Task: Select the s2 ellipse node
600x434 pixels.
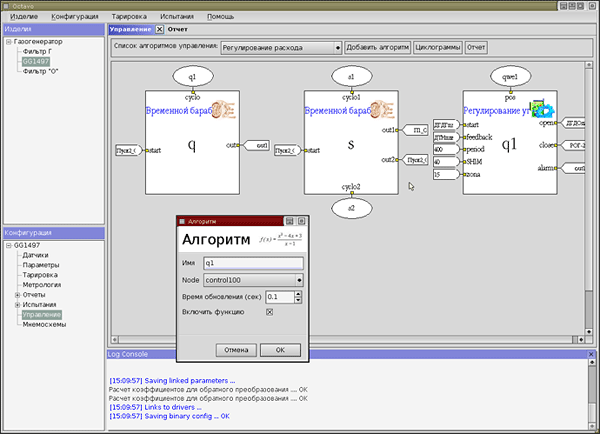Action: pyautogui.click(x=352, y=208)
